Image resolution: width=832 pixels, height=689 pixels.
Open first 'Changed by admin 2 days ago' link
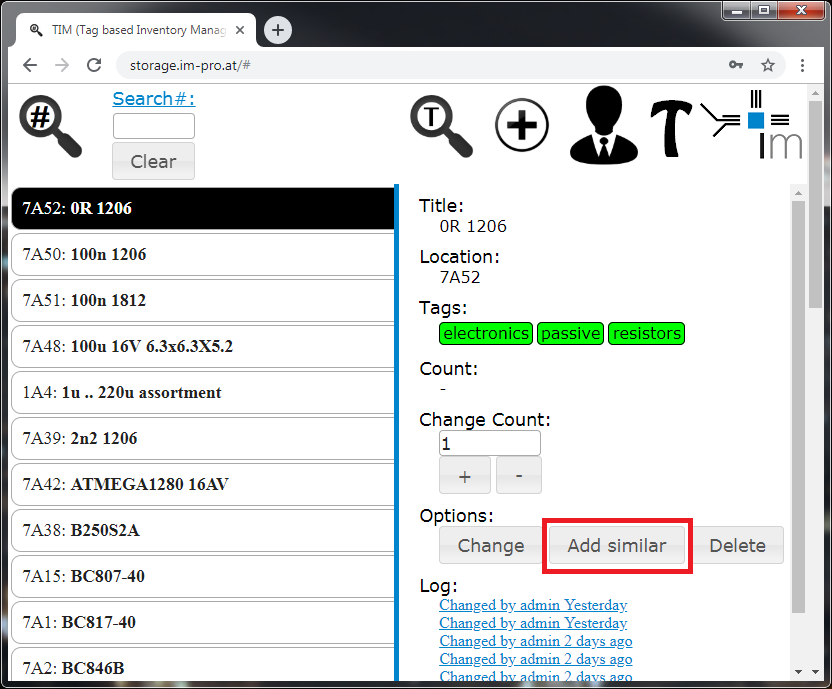[536, 641]
